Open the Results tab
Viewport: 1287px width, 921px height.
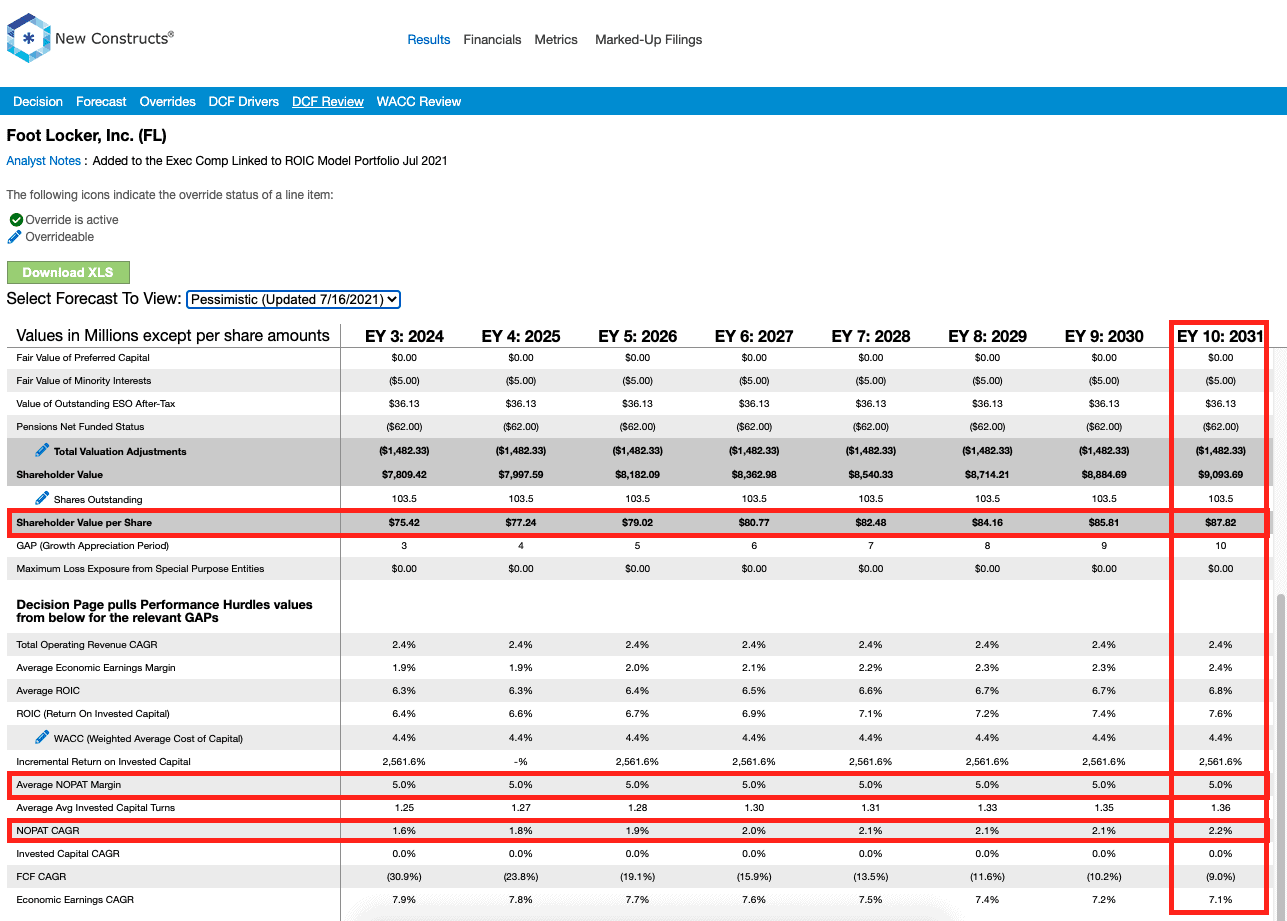(429, 40)
